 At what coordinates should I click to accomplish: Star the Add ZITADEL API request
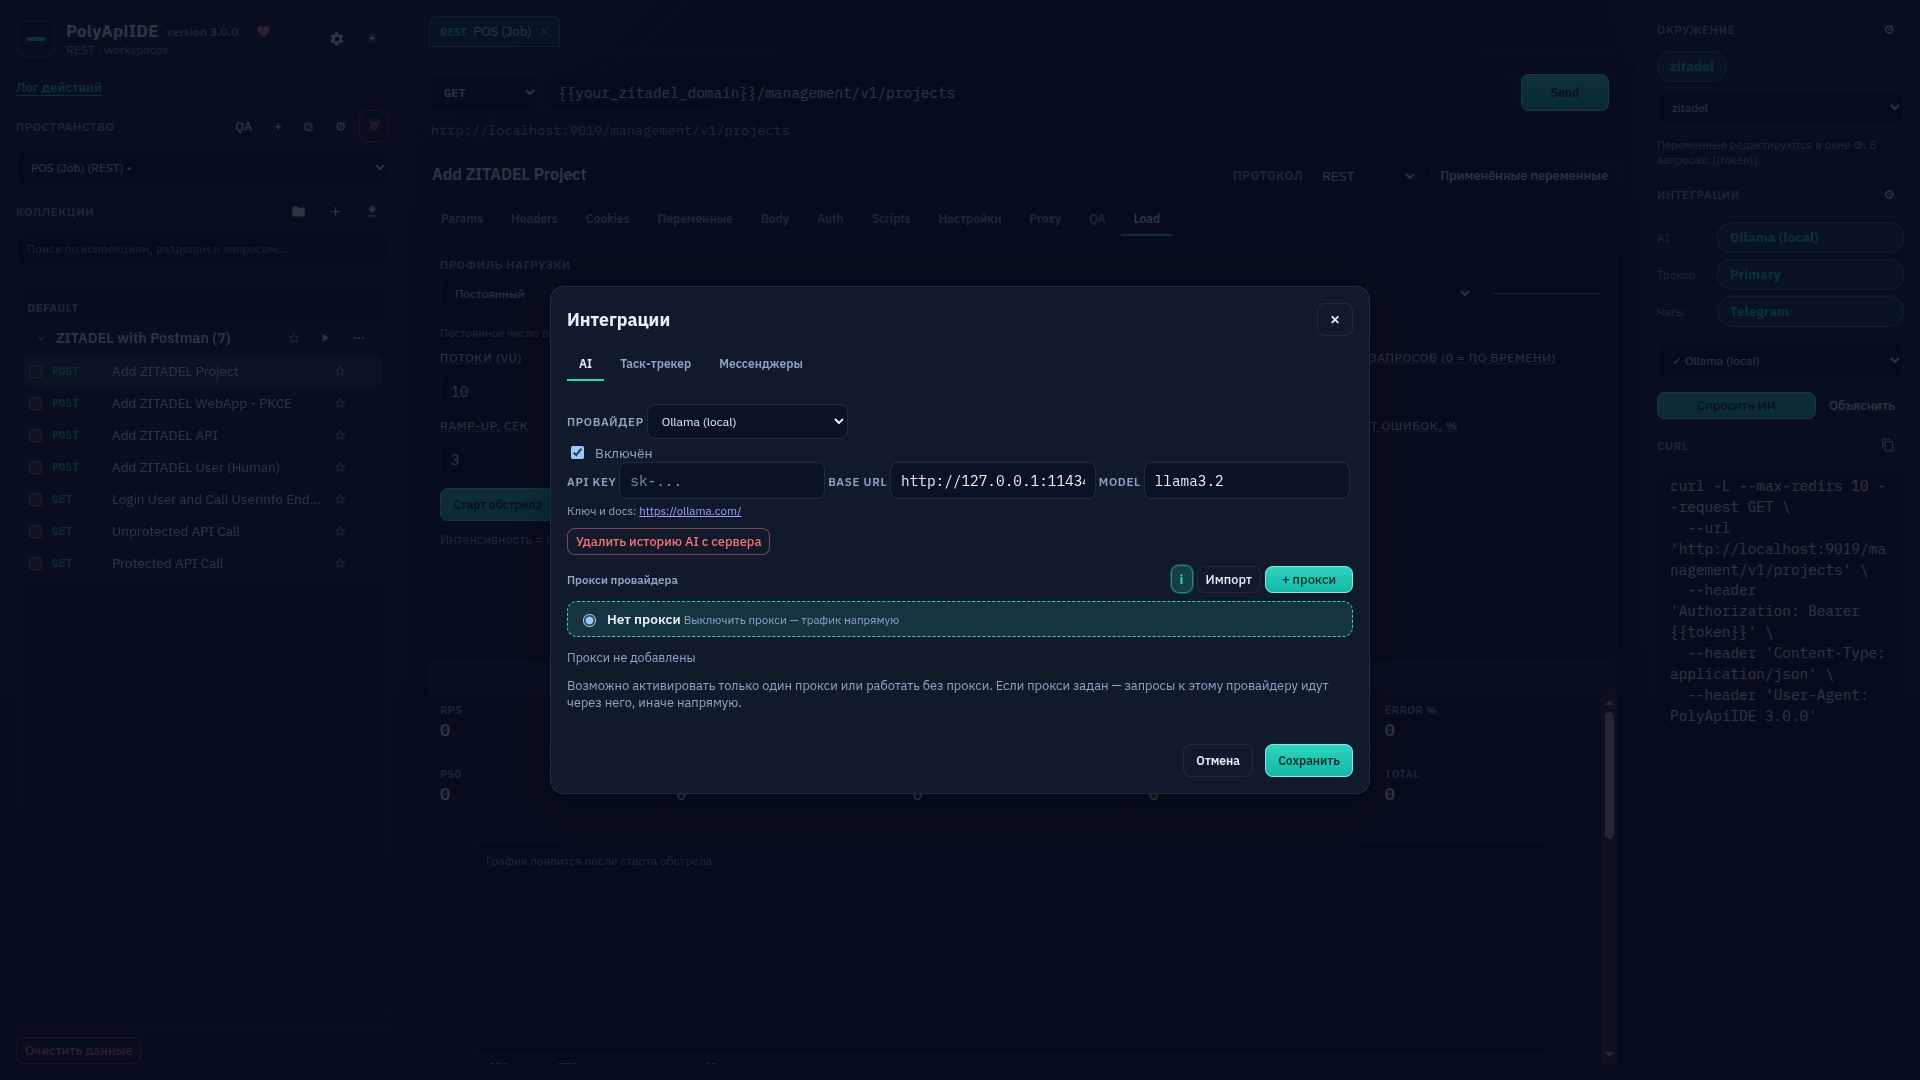coord(340,436)
